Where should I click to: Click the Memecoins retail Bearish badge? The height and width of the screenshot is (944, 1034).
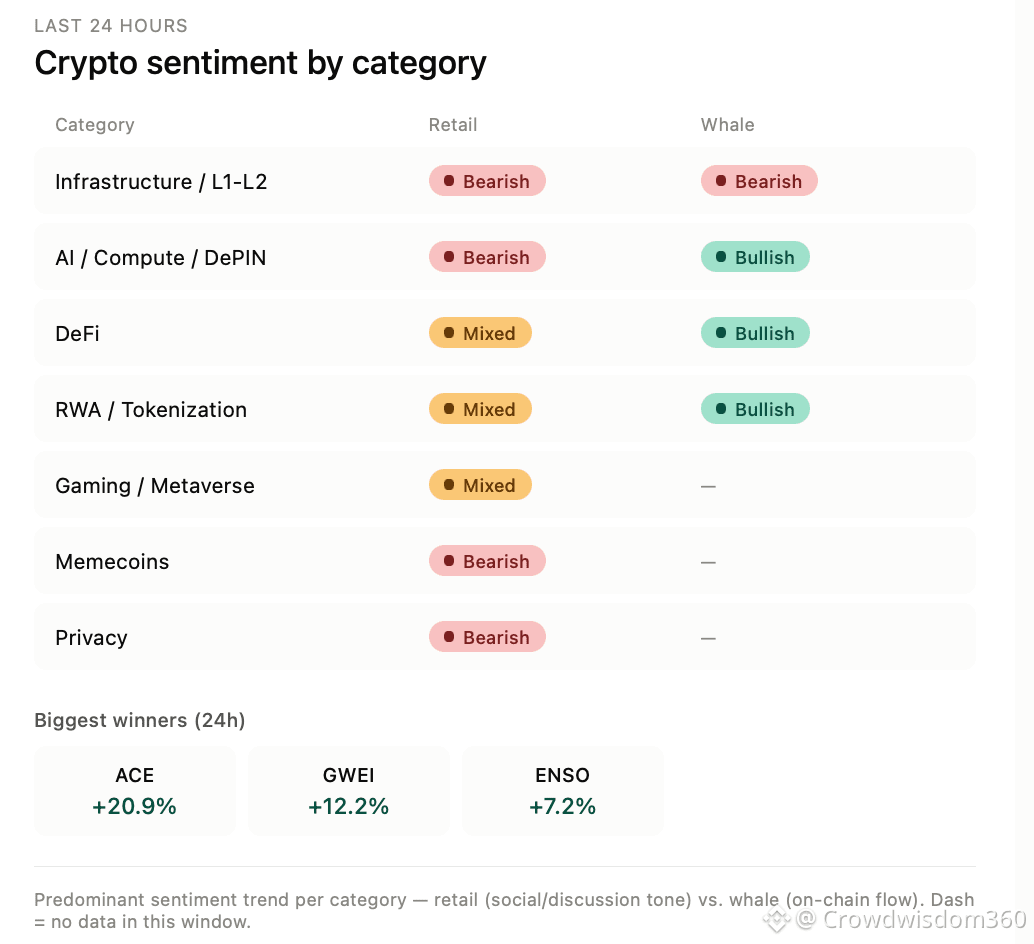point(487,561)
